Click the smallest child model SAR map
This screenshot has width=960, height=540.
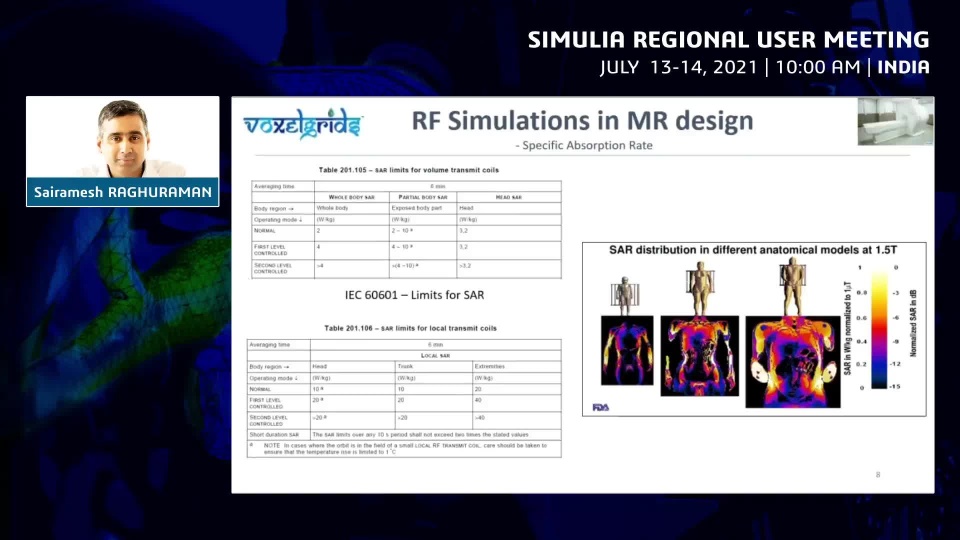coord(627,350)
